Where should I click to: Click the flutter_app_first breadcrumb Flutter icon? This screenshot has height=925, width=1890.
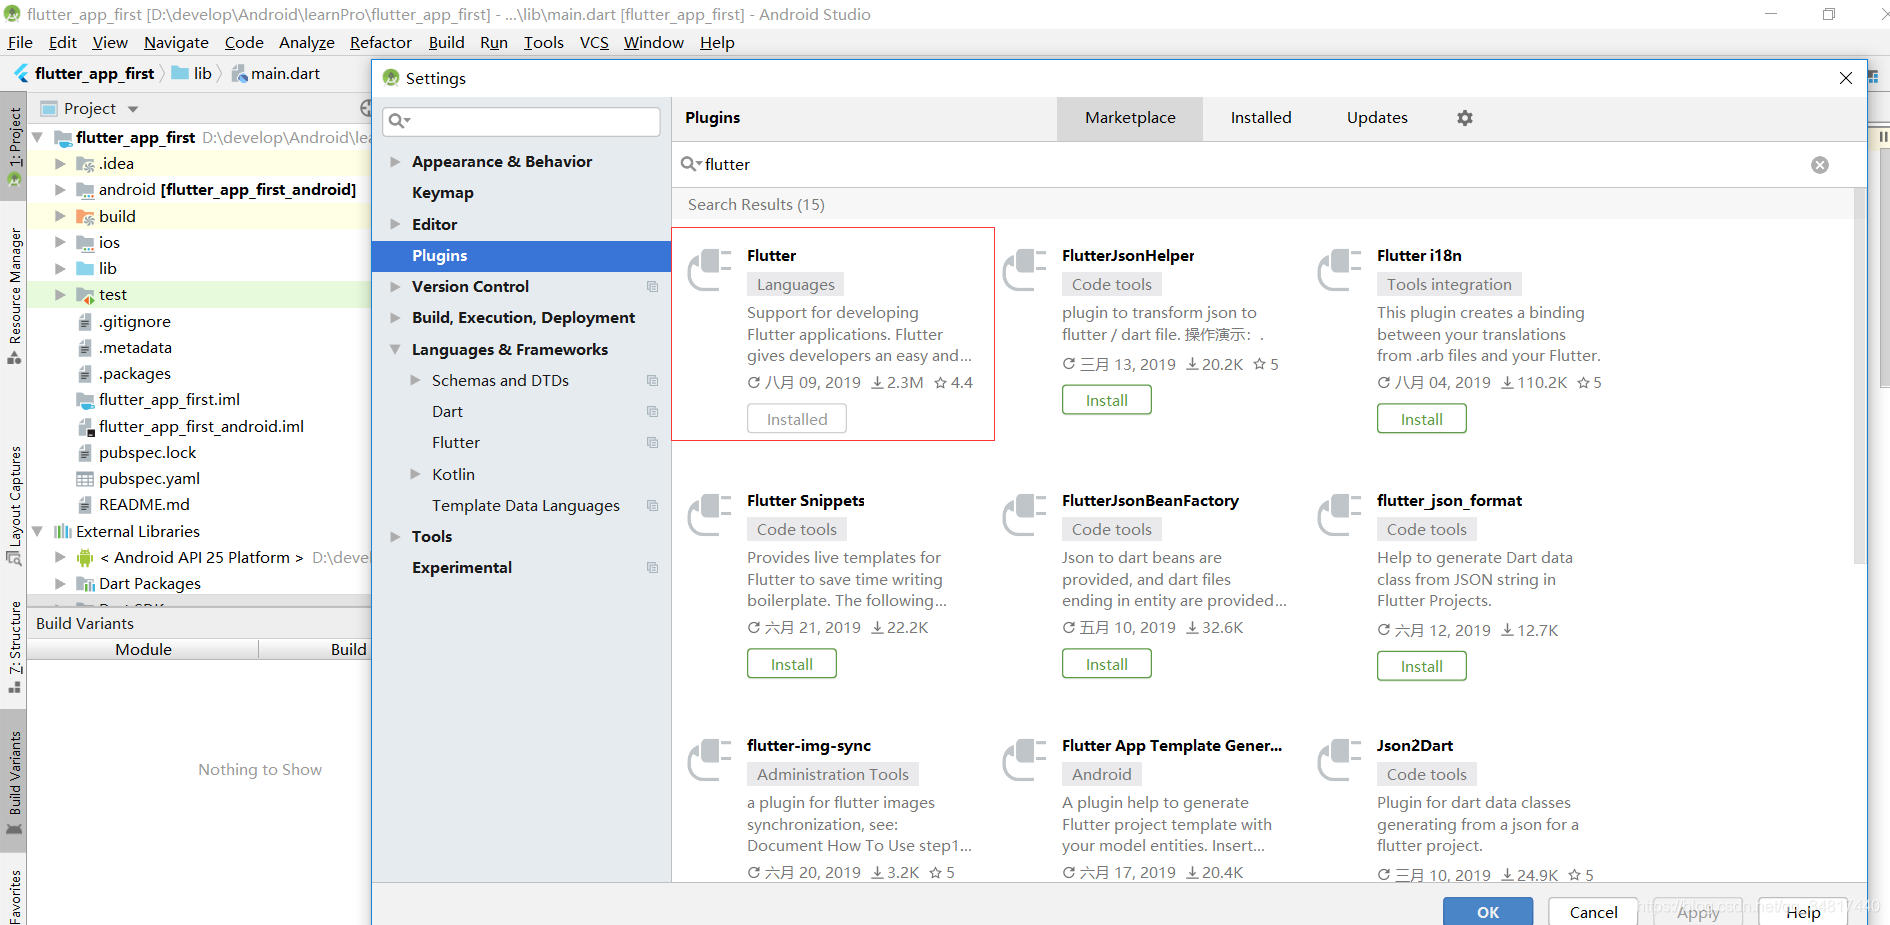pos(22,73)
